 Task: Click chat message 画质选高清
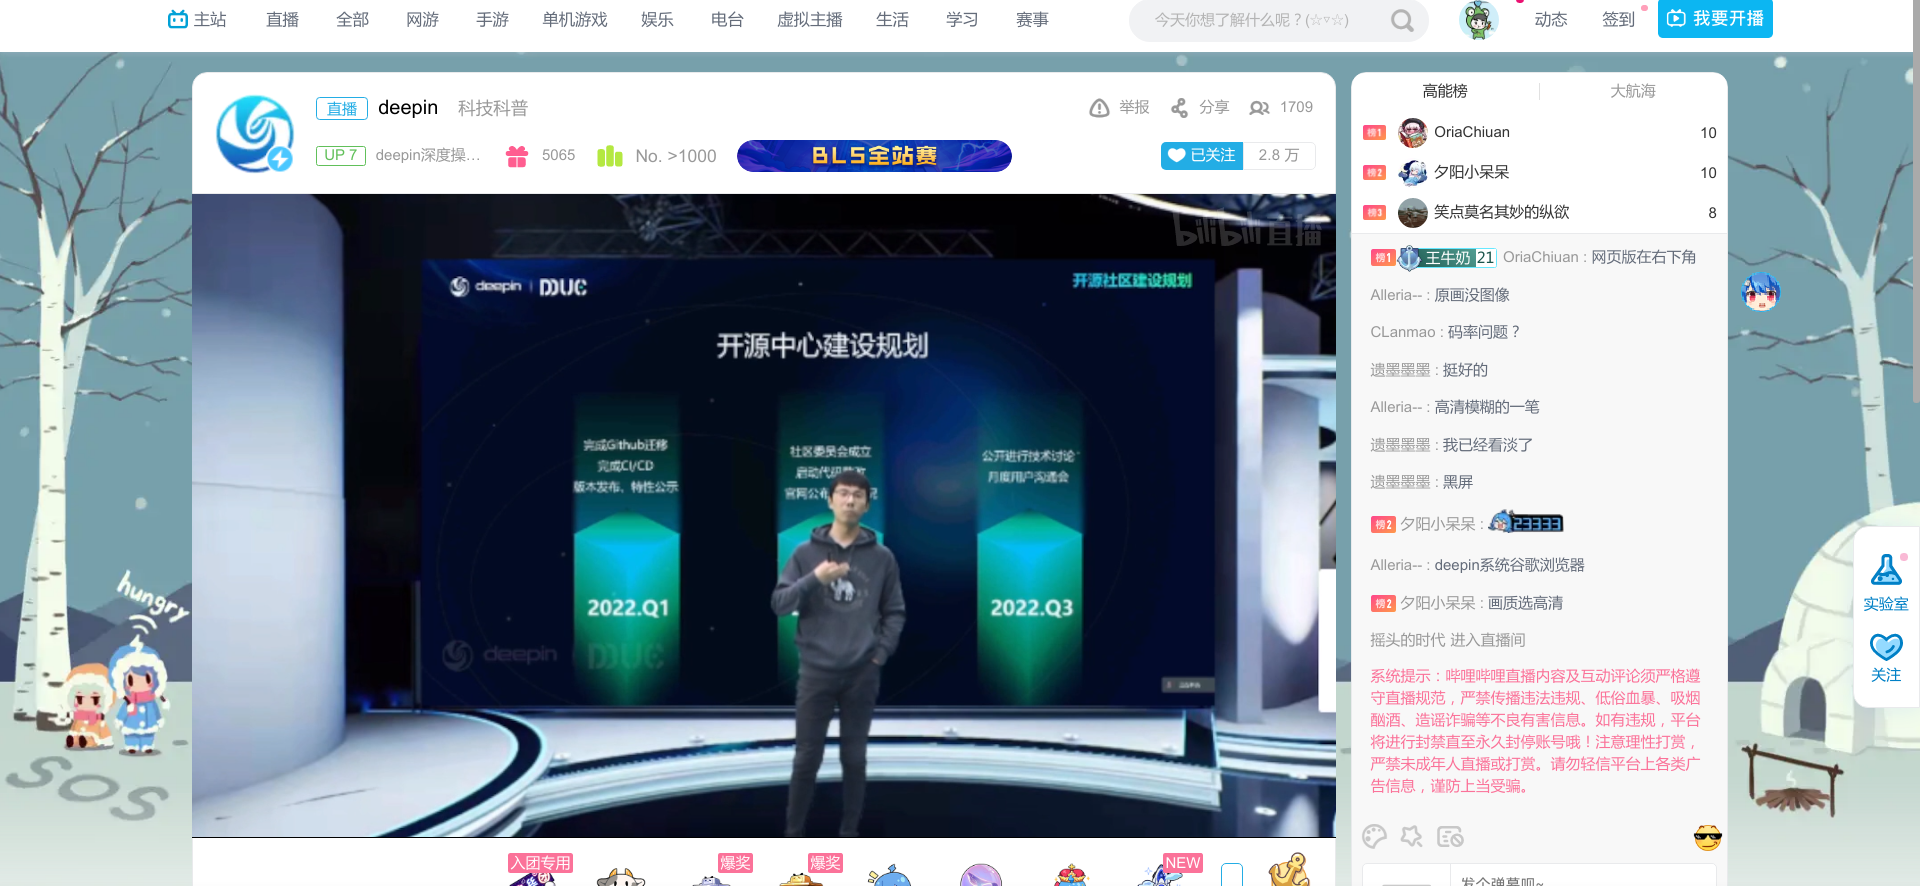pyautogui.click(x=1525, y=603)
